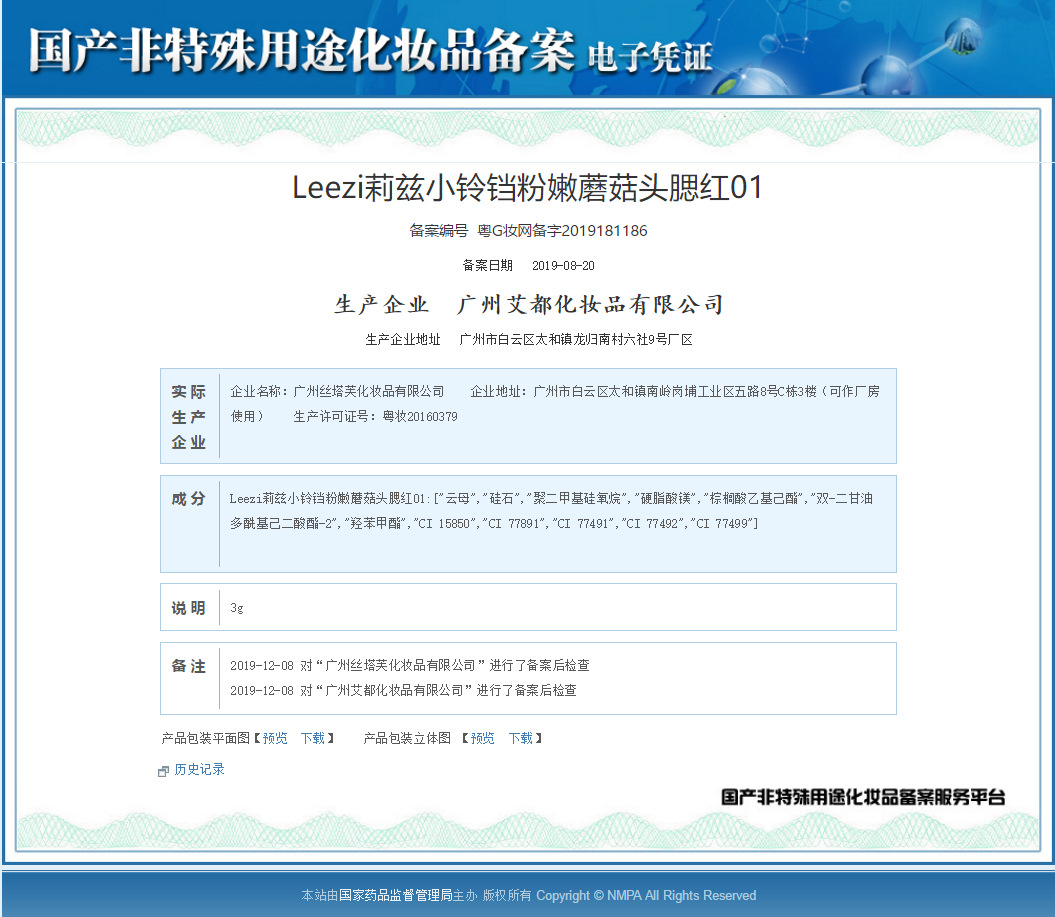
Task: Download the 产品包装立体图 image
Action: tap(520, 738)
